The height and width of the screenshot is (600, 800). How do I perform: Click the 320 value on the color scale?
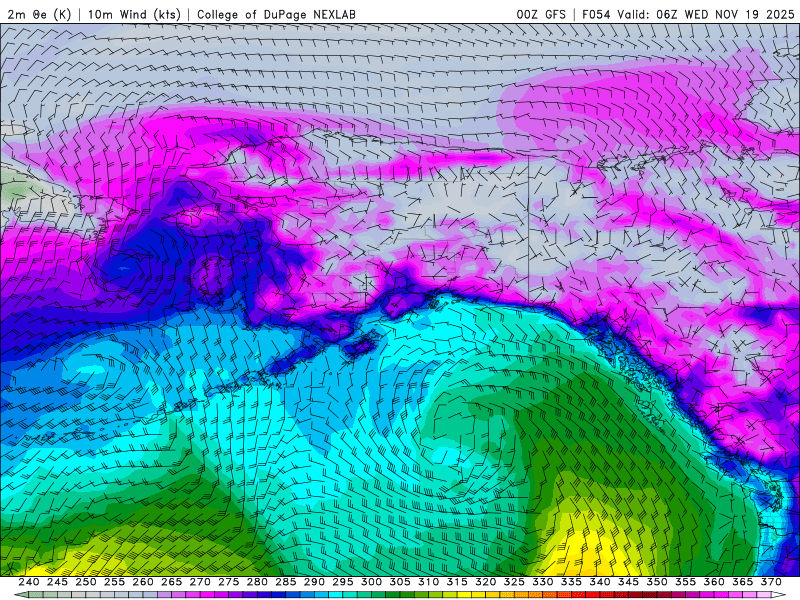(486, 582)
